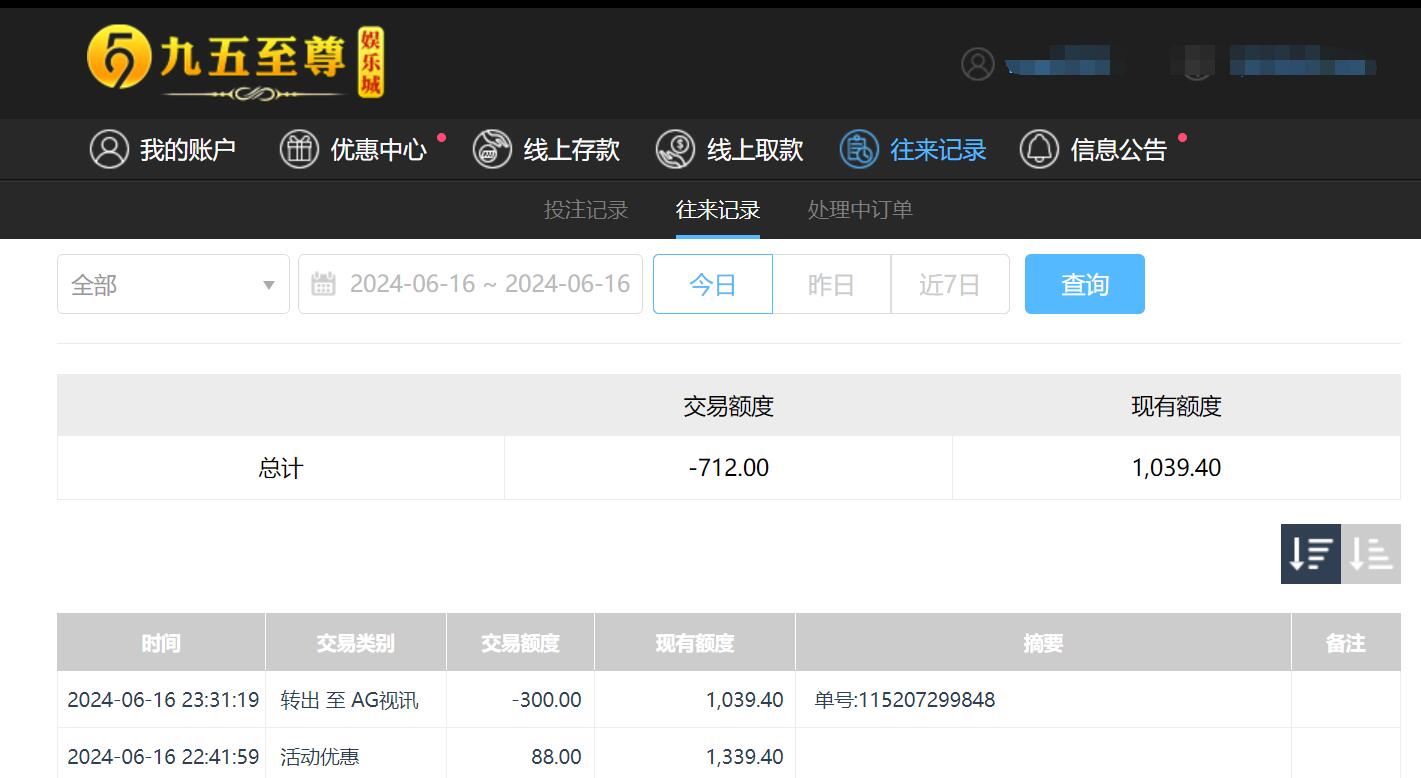Viewport: 1421px width, 778px height.
Task: Select the active descending sort icon
Action: 1310,554
